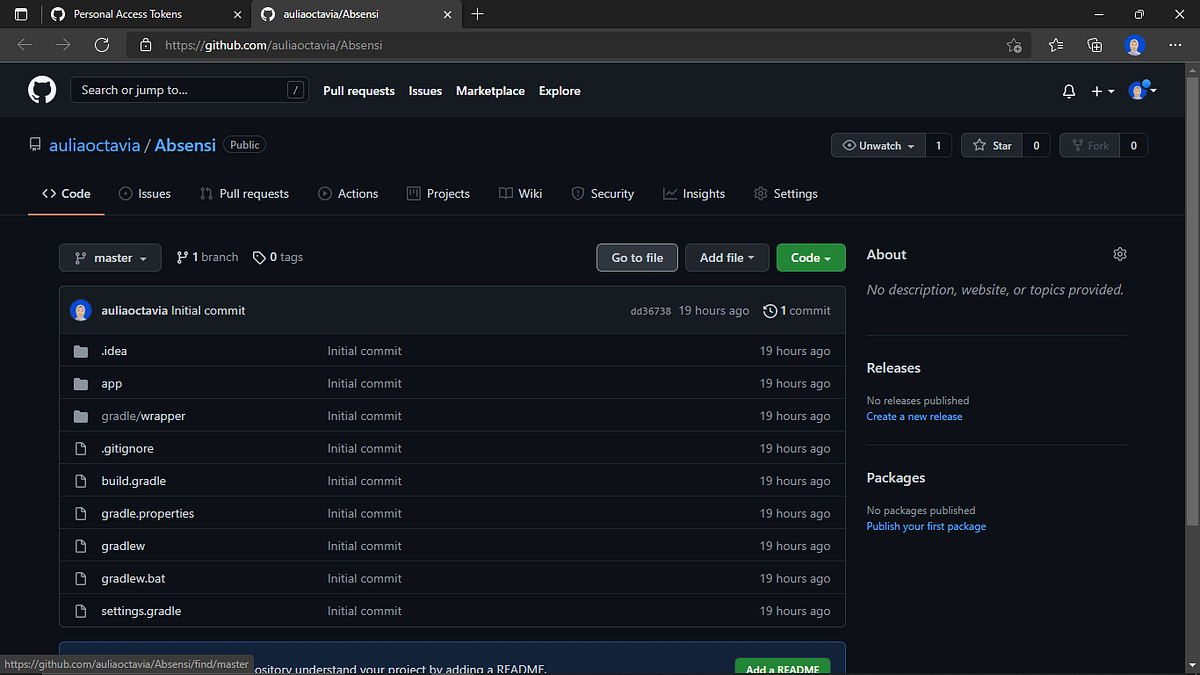This screenshot has height=675, width=1200.
Task: Fork the Absensi repository
Action: pyautogui.click(x=1089, y=145)
